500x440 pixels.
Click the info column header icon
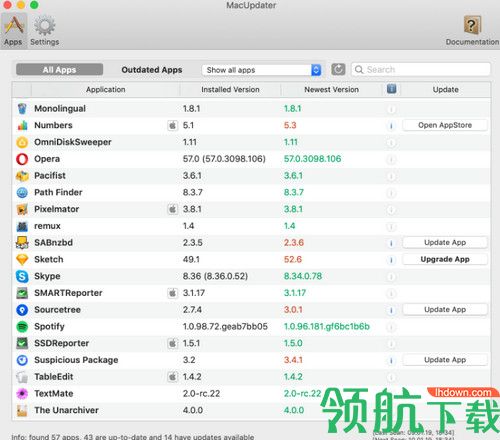pyautogui.click(x=392, y=89)
